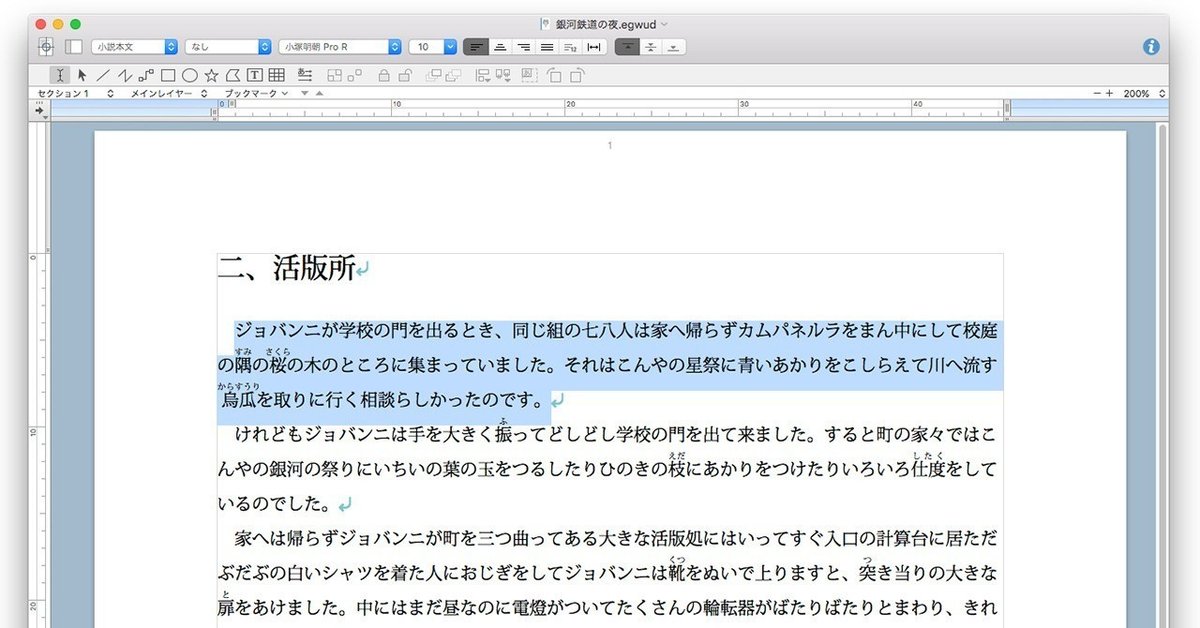The image size is (1200, 628).
Task: Click the open padlock unlock icon
Action: [405, 74]
